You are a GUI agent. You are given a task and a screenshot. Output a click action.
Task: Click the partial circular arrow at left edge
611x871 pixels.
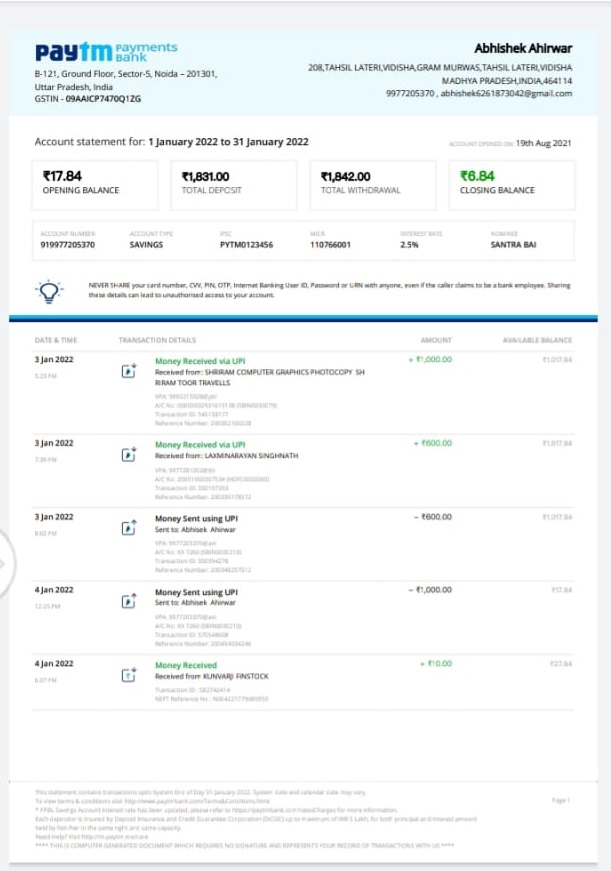pyautogui.click(x=7, y=564)
